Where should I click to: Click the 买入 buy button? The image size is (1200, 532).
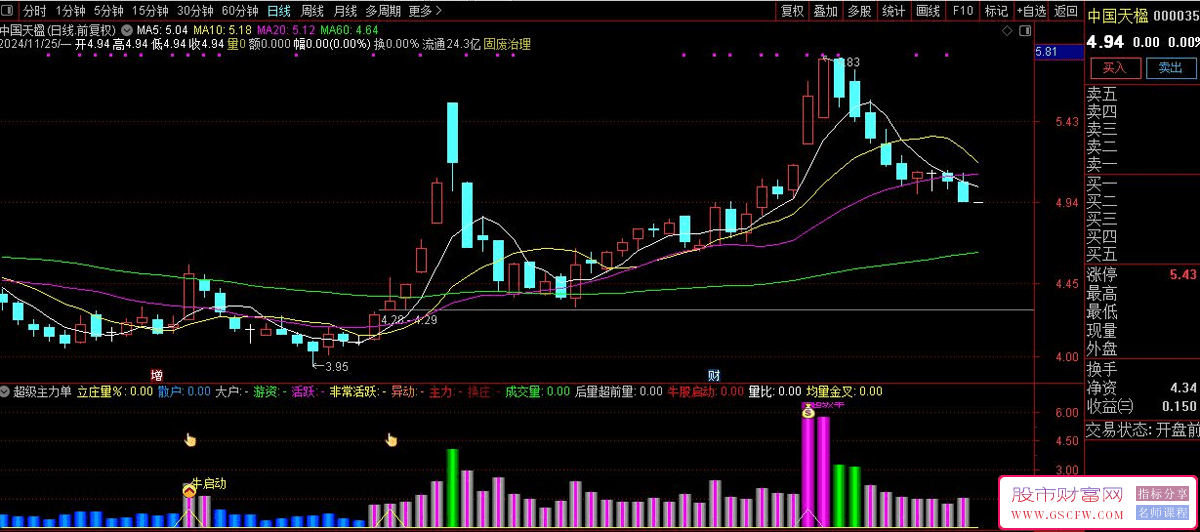pyautogui.click(x=1114, y=68)
